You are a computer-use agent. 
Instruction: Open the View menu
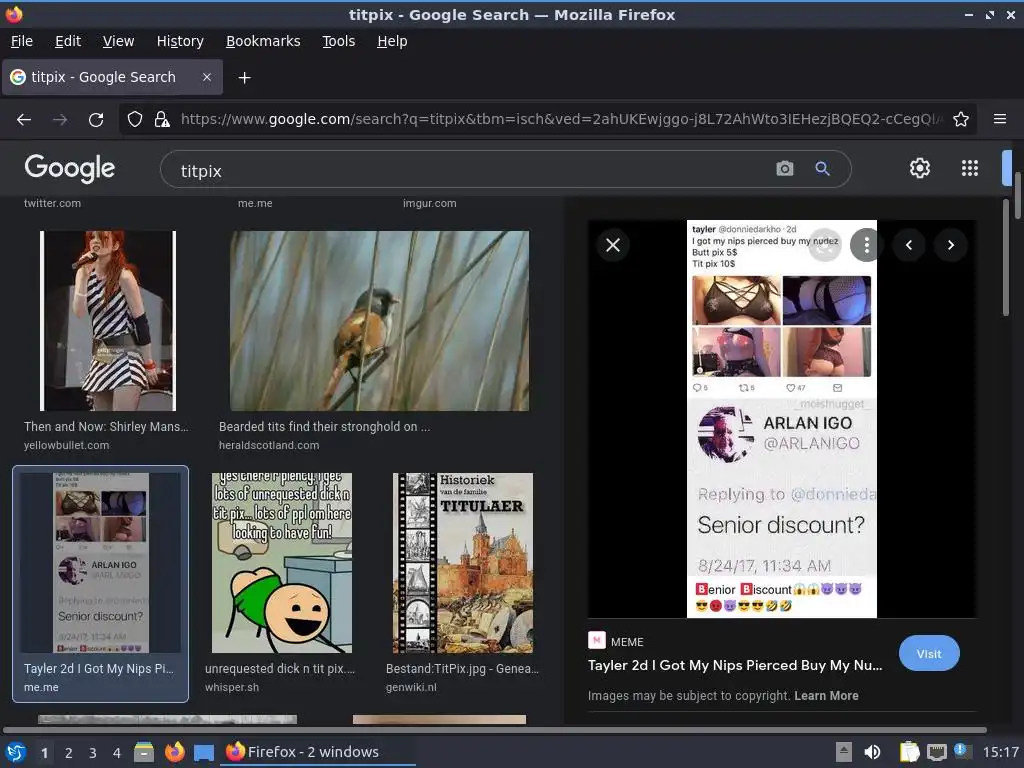[118, 41]
